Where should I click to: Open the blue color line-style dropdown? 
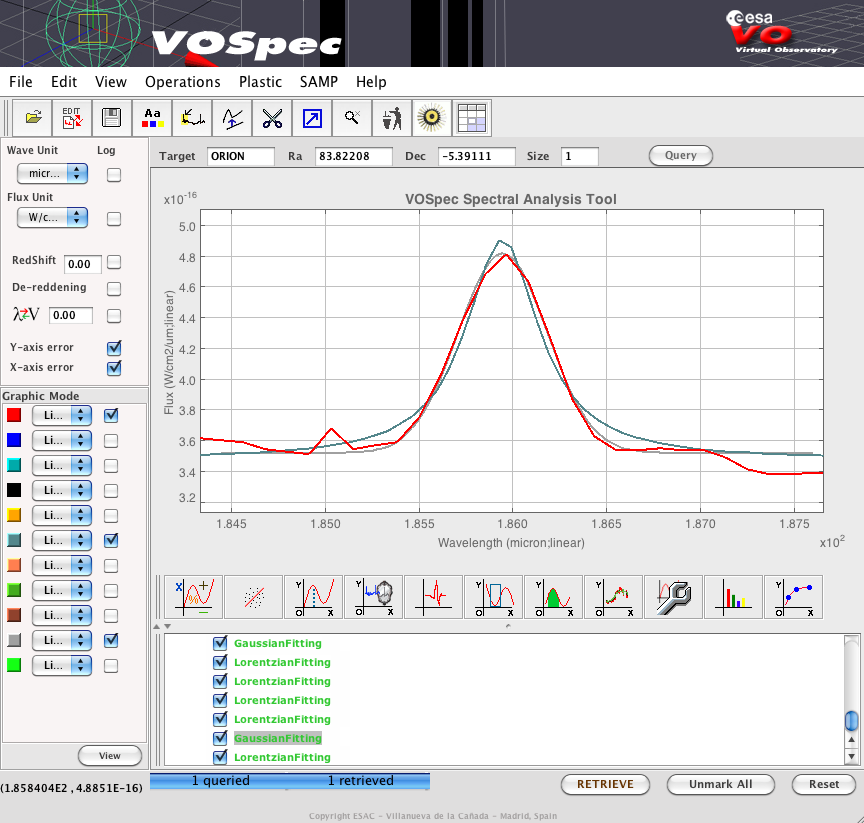click(62, 440)
